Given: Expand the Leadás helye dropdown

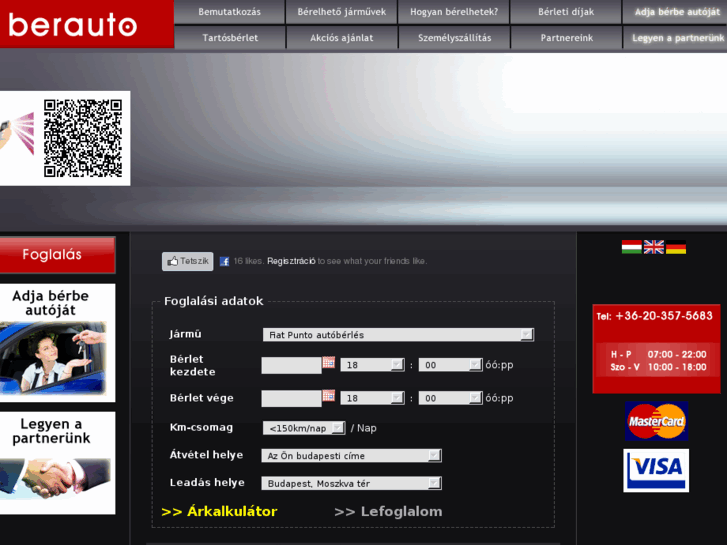Looking at the screenshot, I should pos(351,484).
